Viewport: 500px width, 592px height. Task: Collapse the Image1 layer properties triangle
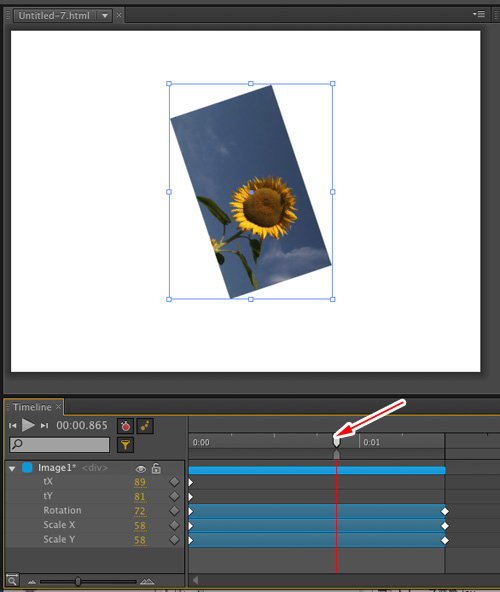tap(12, 469)
